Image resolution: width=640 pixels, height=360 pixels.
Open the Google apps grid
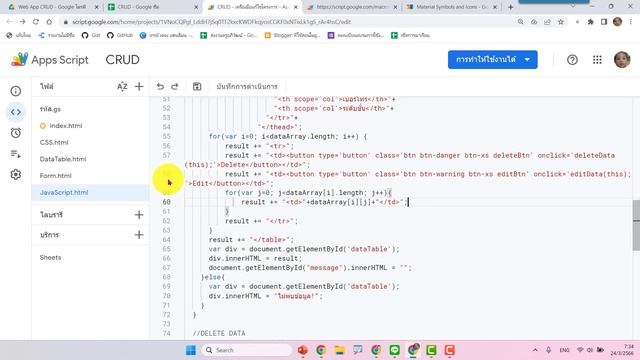click(x=597, y=60)
